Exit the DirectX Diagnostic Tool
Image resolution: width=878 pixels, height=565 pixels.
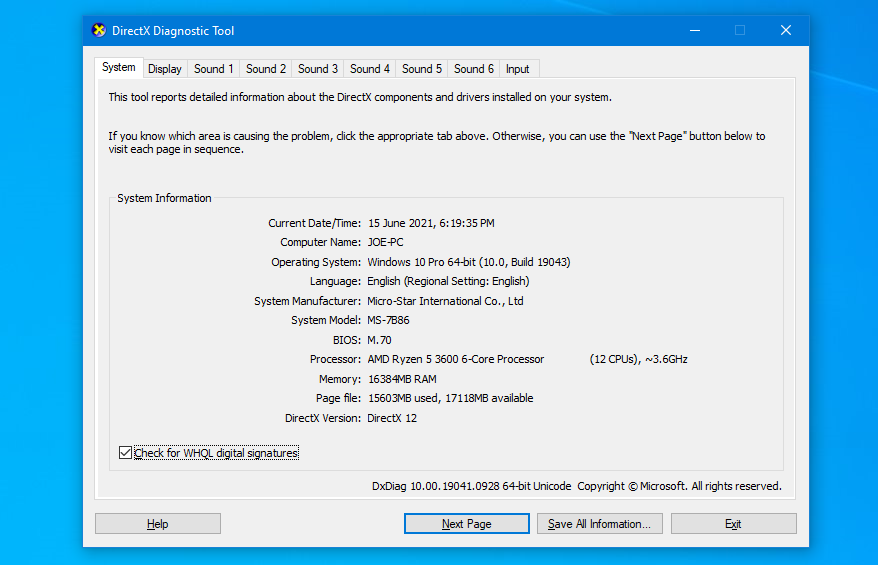click(x=734, y=524)
